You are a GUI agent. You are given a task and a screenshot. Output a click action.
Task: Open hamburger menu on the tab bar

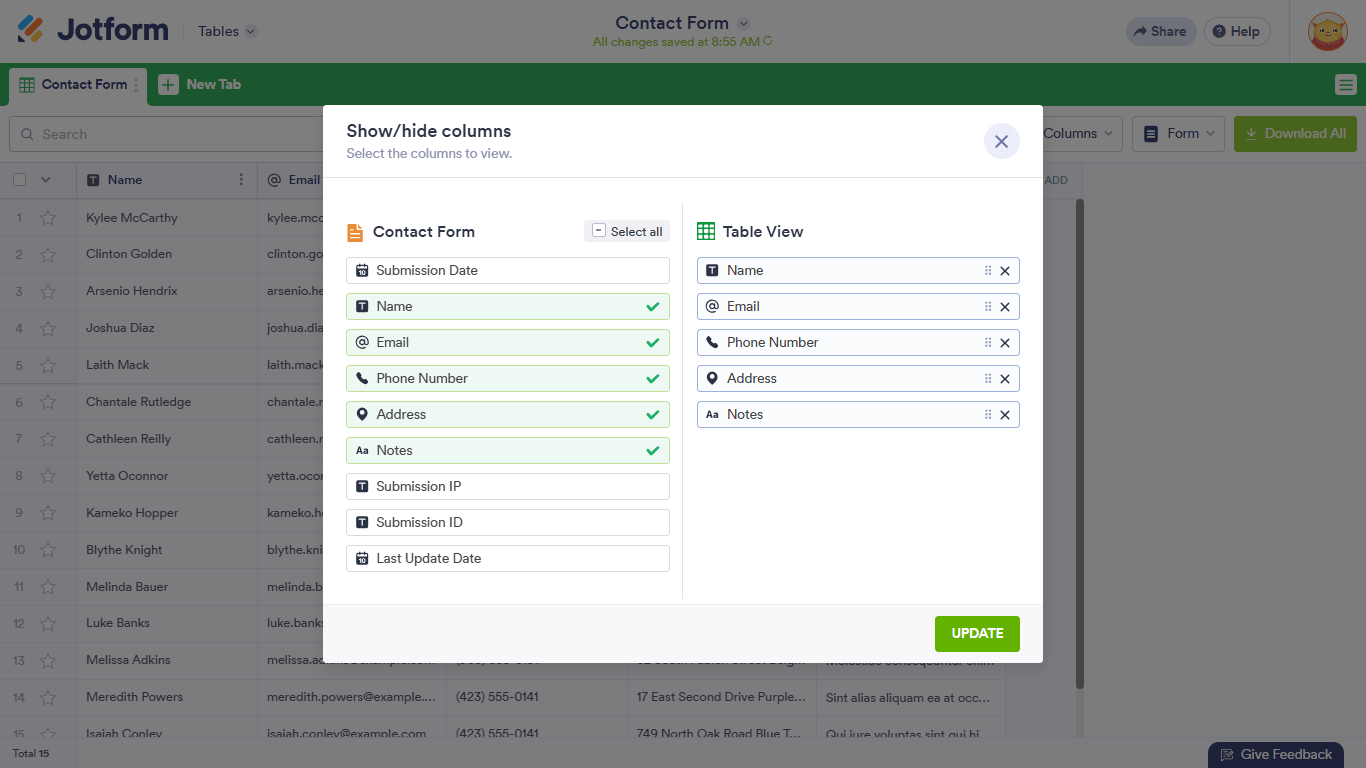tap(1345, 85)
